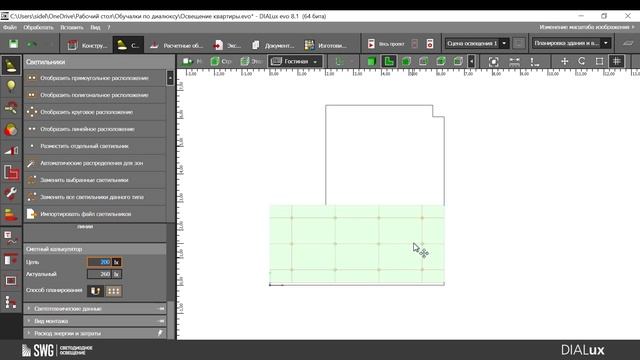Open the energy consumption layers sidebar tool
The image size is (640, 360).
11,215
